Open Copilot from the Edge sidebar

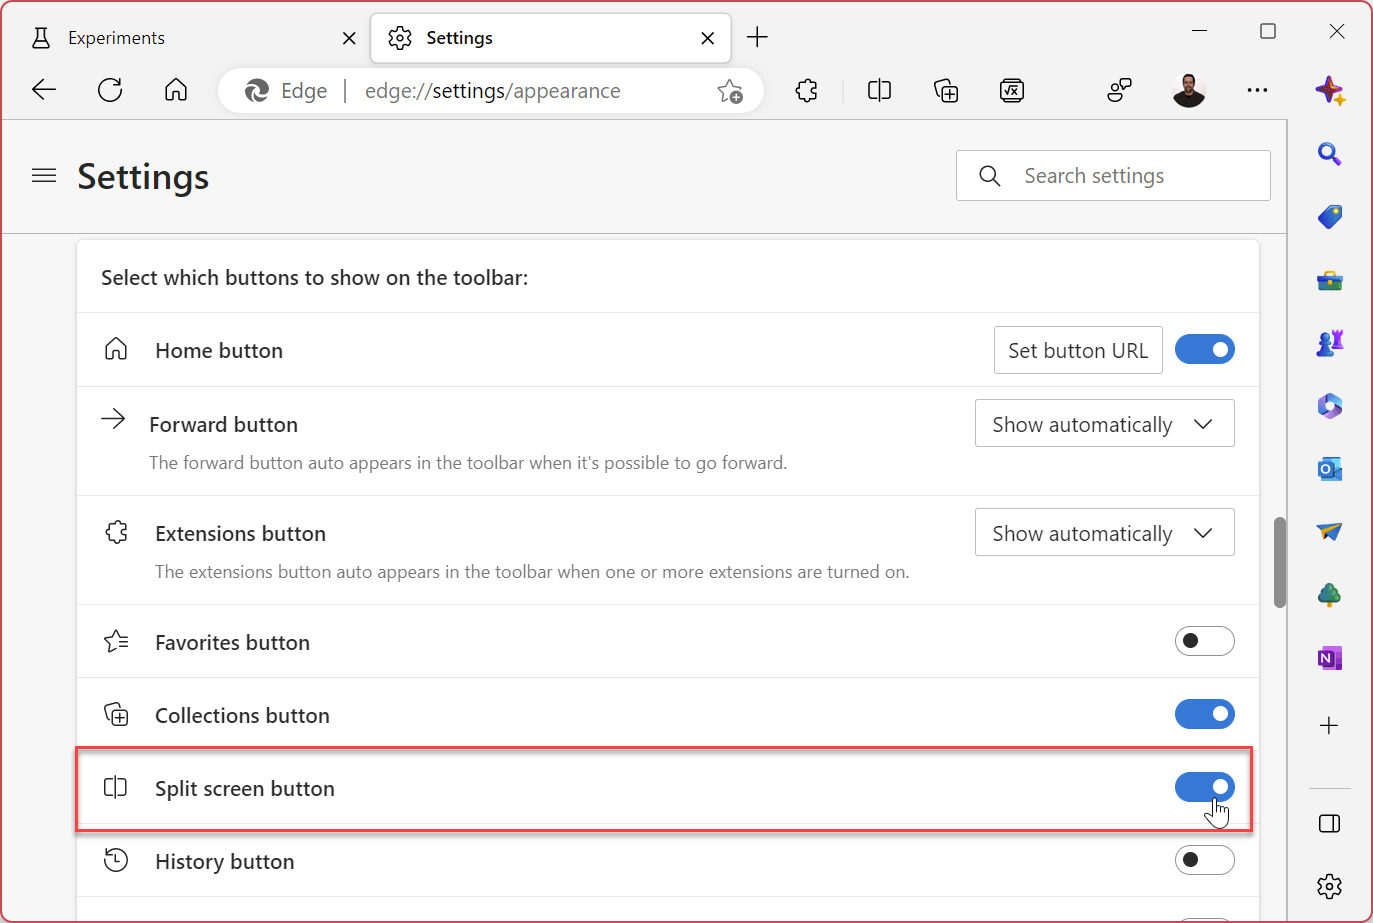[1330, 90]
